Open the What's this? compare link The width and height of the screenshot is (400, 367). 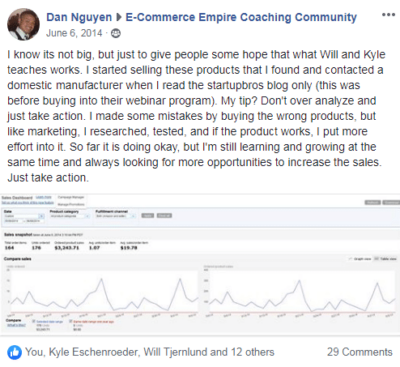click(16, 325)
